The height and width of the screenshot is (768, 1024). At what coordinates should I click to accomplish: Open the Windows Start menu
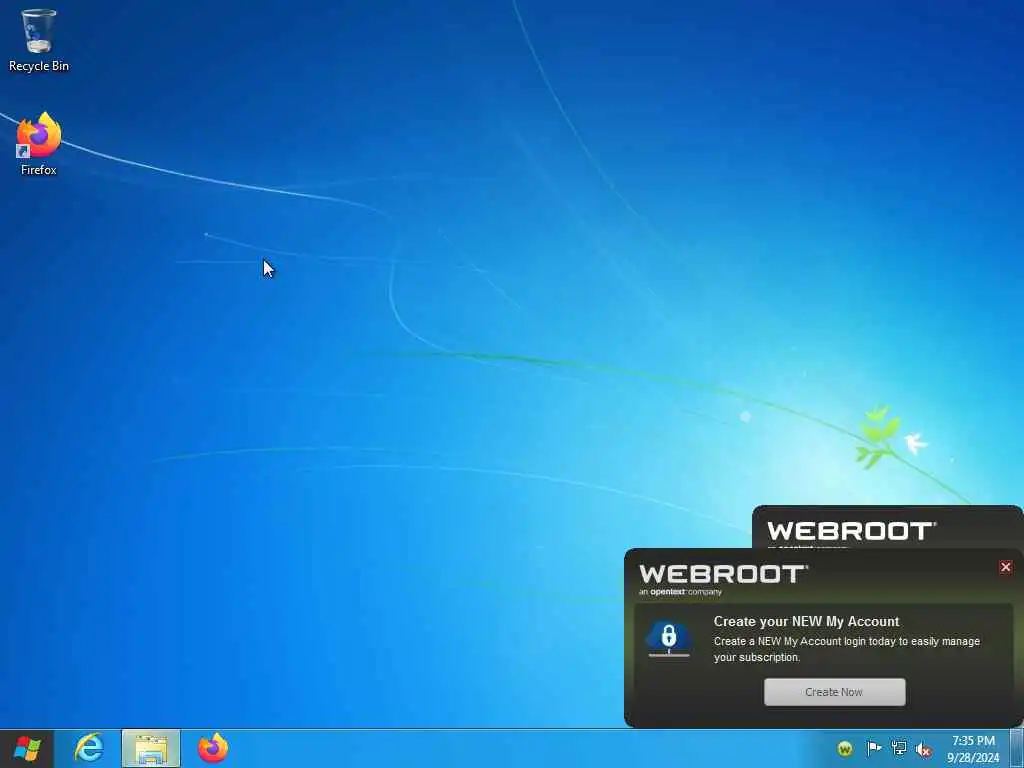tap(27, 748)
